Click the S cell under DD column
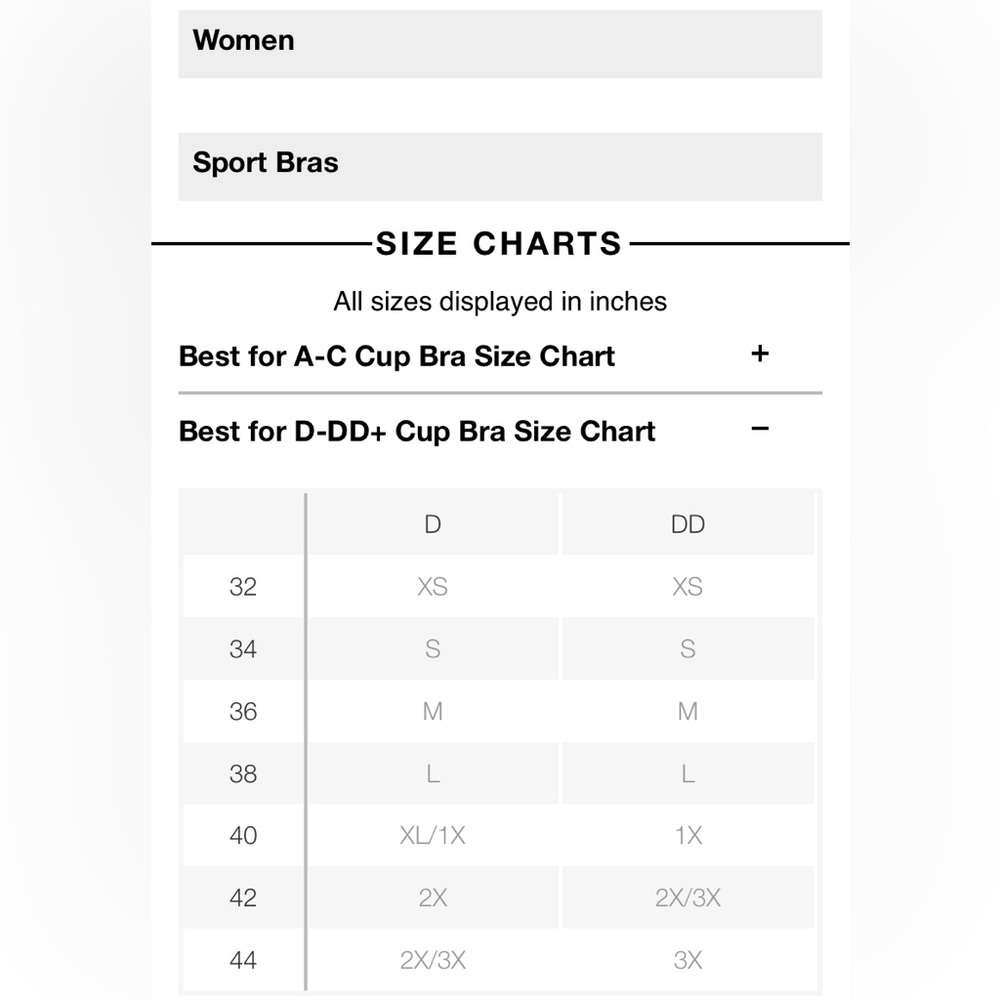The image size is (1000, 1000). pos(688,649)
